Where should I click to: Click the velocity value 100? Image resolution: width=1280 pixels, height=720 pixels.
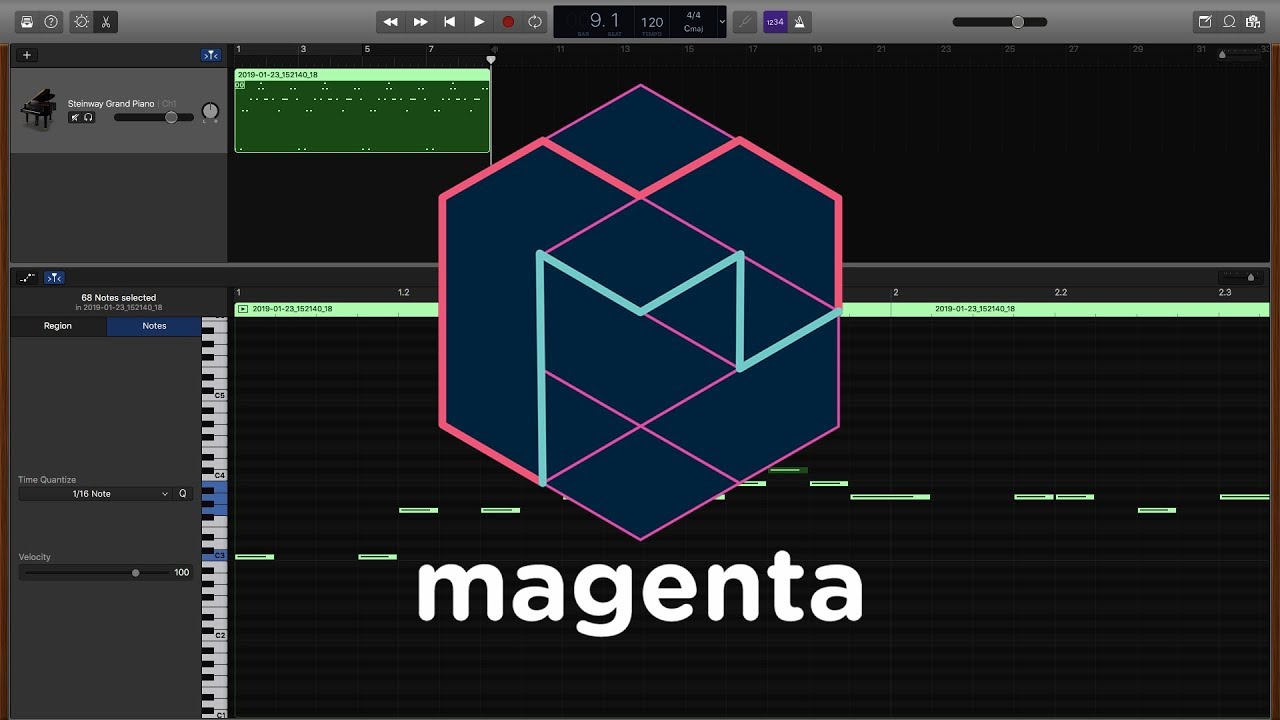(x=181, y=573)
